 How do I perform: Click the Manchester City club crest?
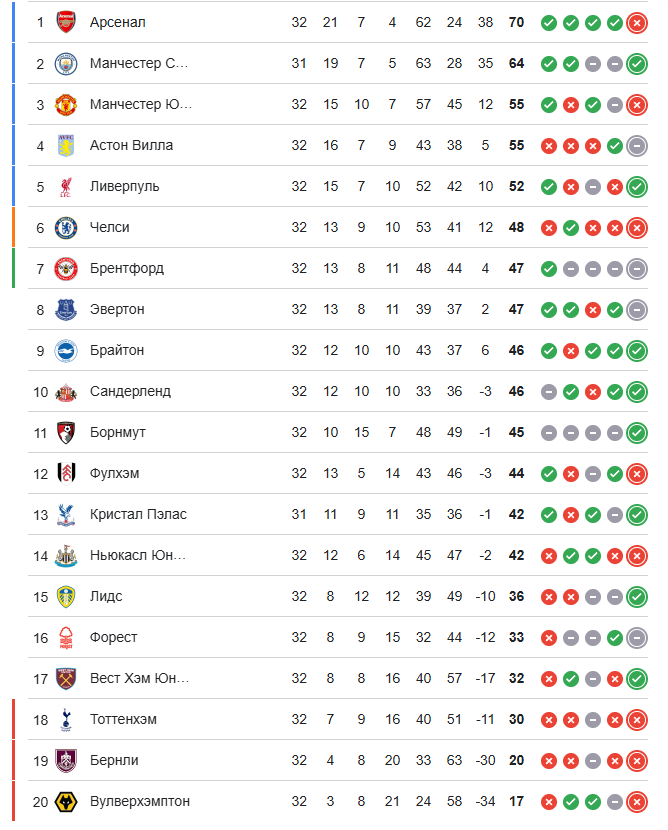coord(66,63)
